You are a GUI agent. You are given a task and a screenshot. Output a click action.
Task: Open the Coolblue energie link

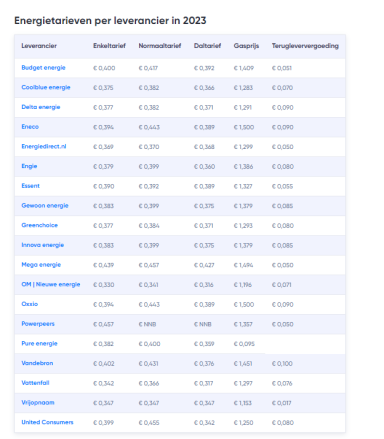(46, 87)
